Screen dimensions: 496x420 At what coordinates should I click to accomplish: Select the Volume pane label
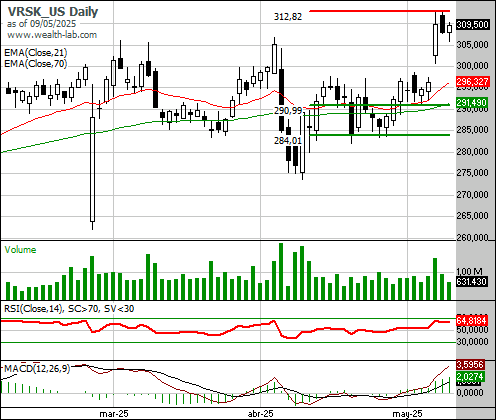pos(20,250)
